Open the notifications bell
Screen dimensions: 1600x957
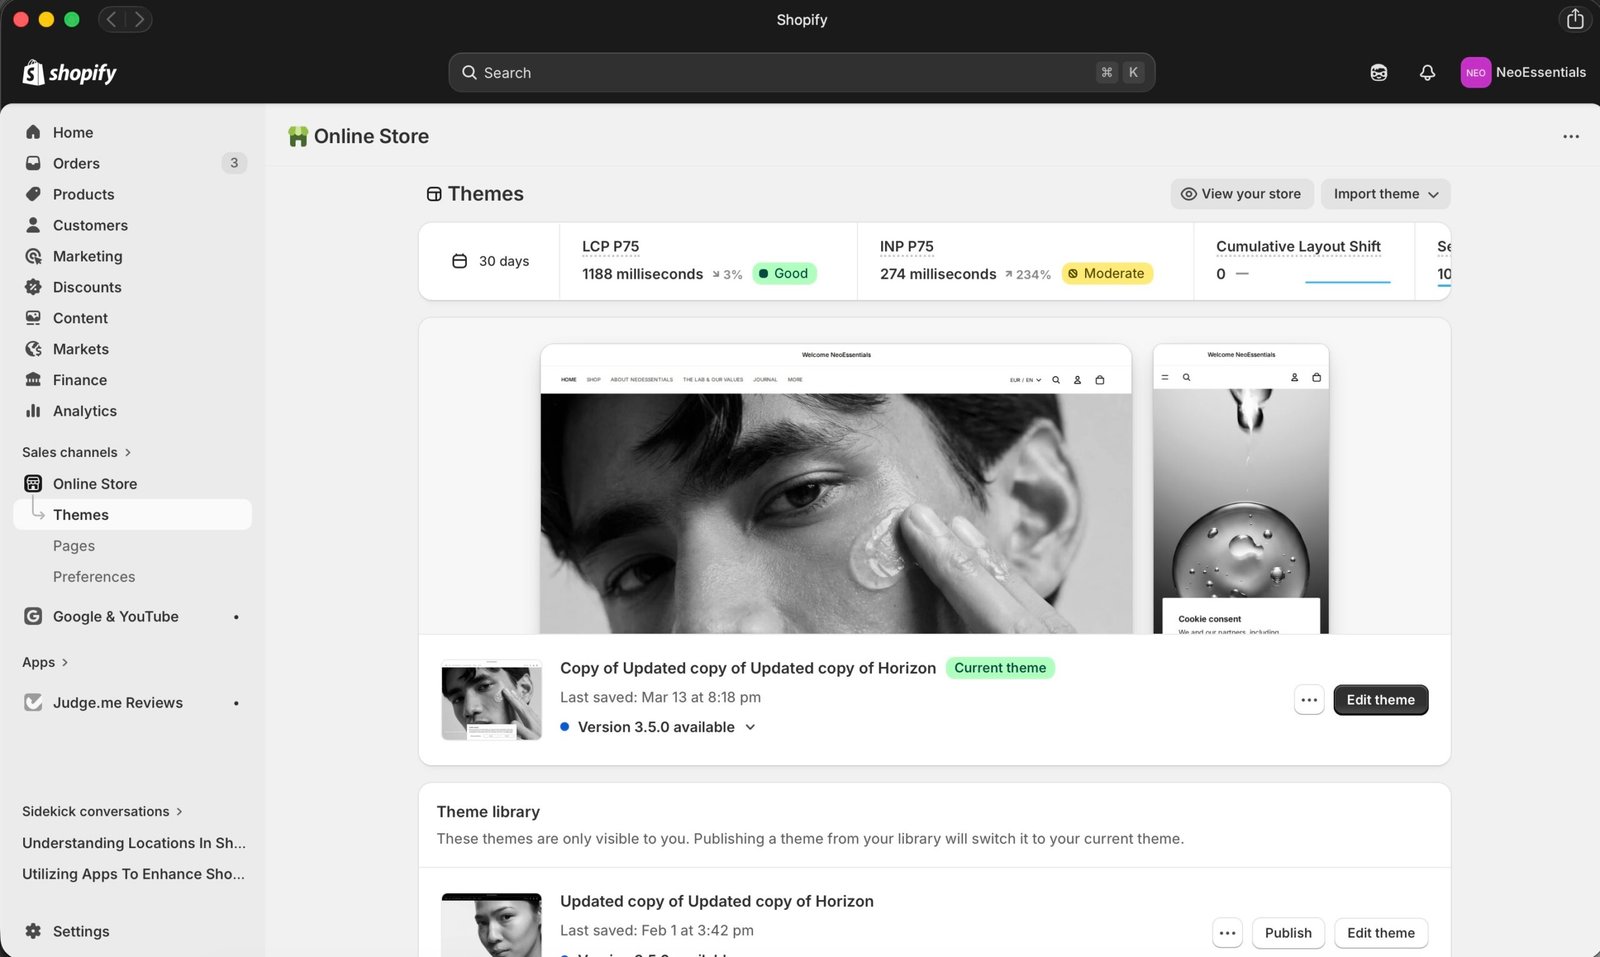click(x=1427, y=73)
